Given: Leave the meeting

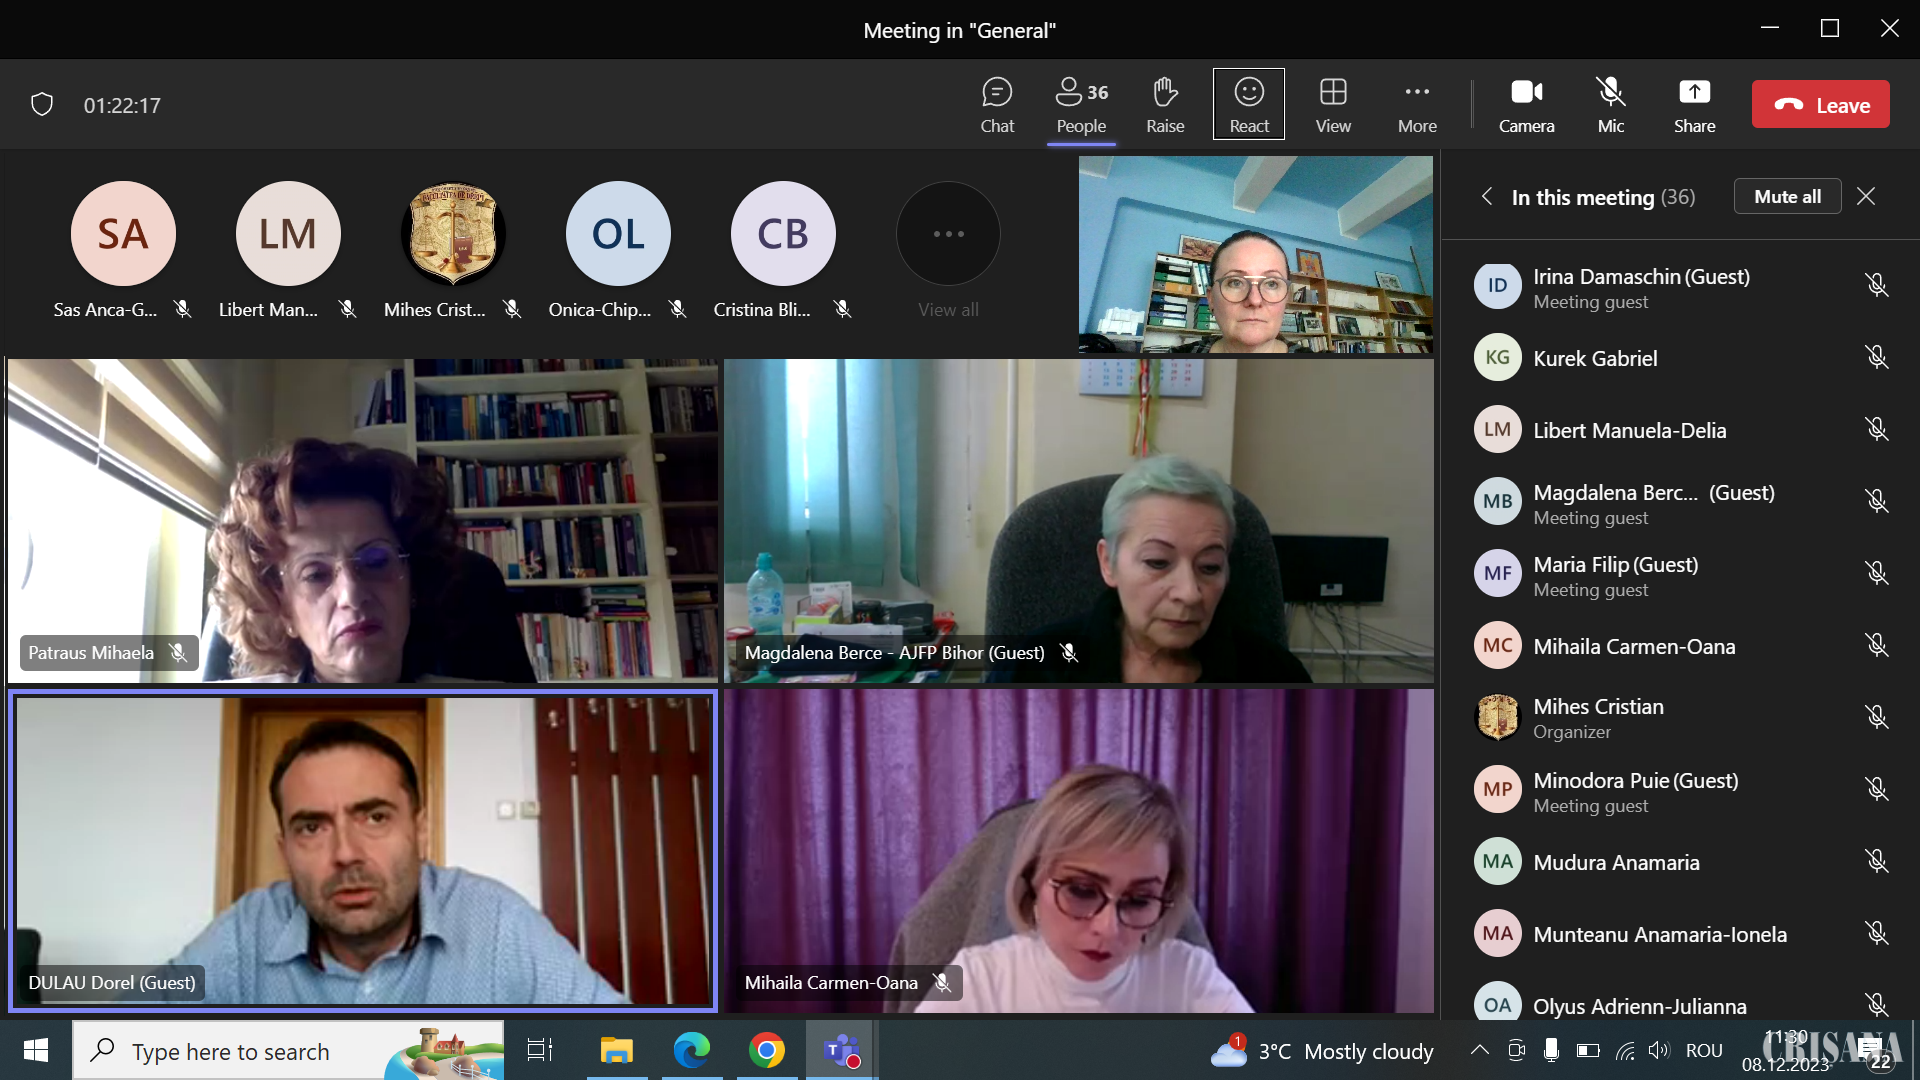Looking at the screenshot, I should pyautogui.click(x=1820, y=104).
